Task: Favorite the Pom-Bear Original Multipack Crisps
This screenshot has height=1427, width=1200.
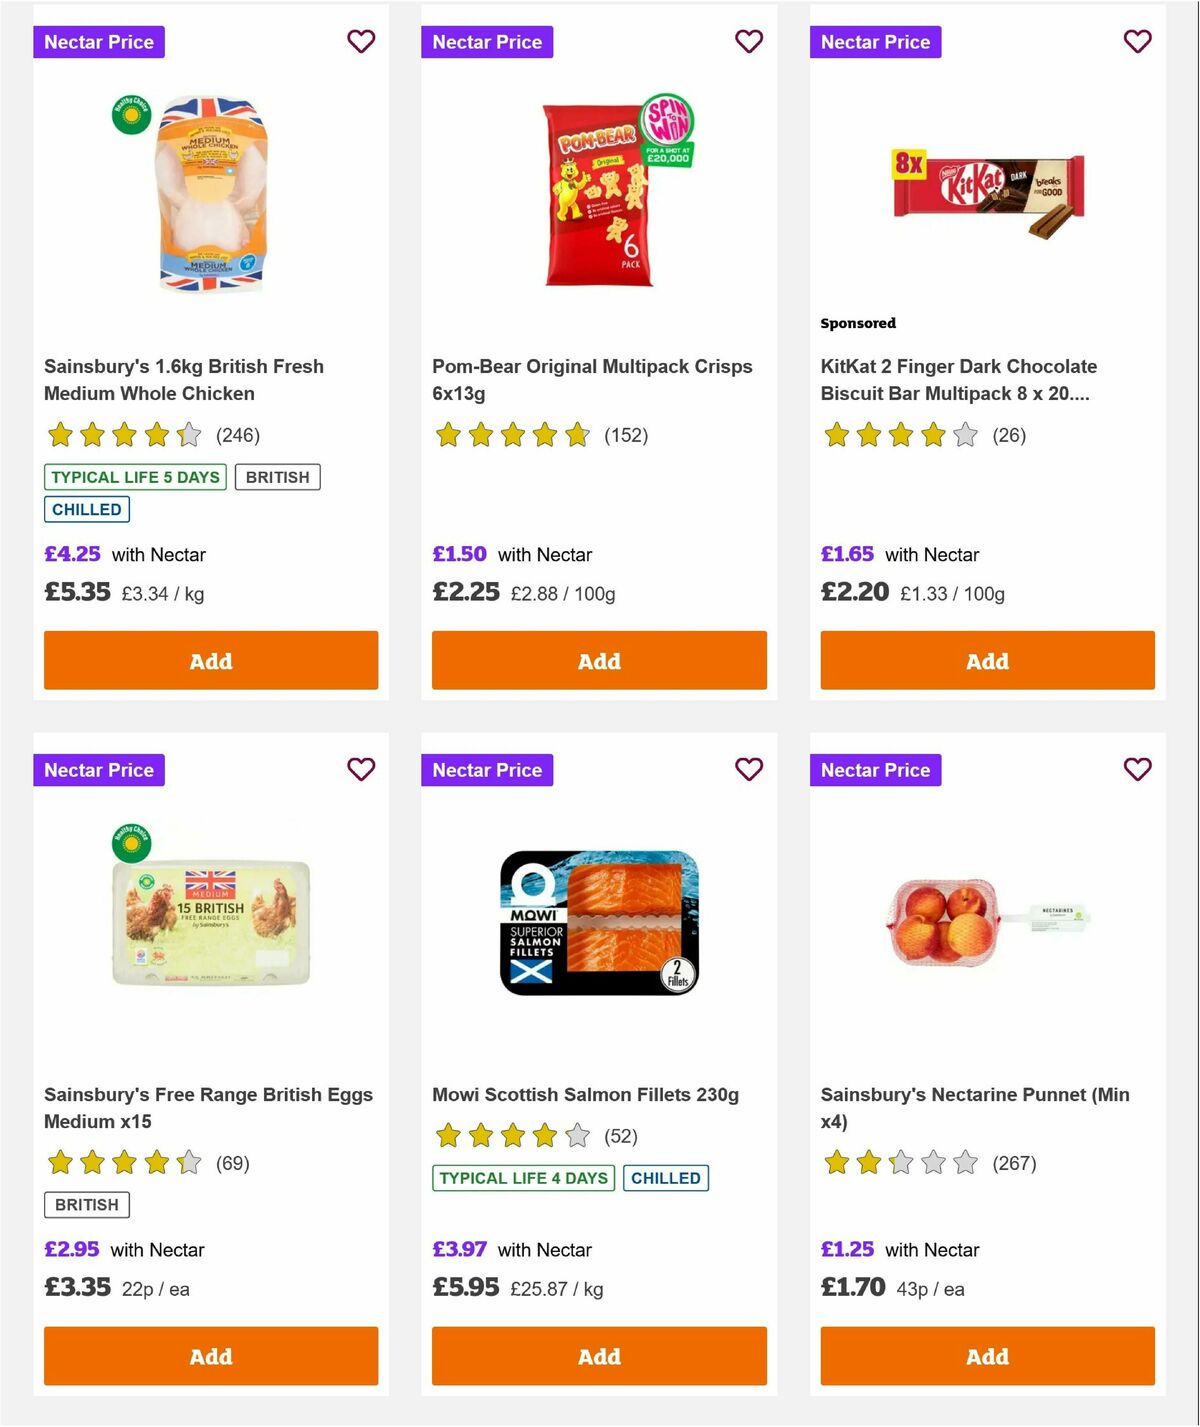Action: [x=749, y=42]
